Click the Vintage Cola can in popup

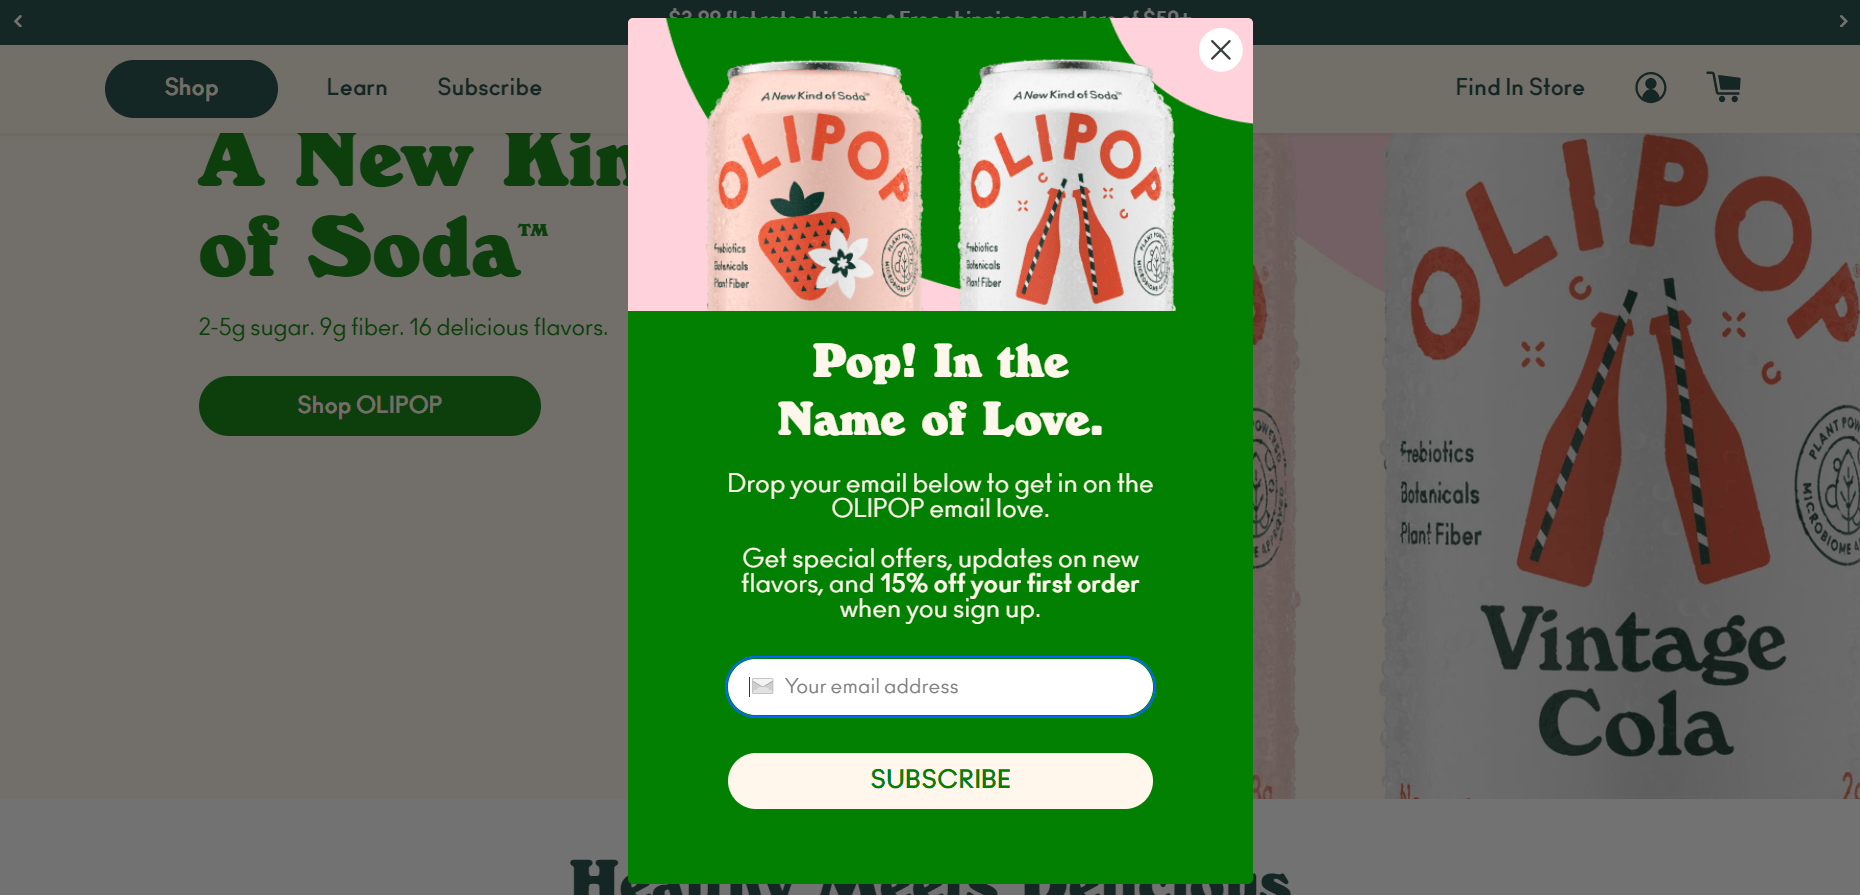[x=1067, y=185]
